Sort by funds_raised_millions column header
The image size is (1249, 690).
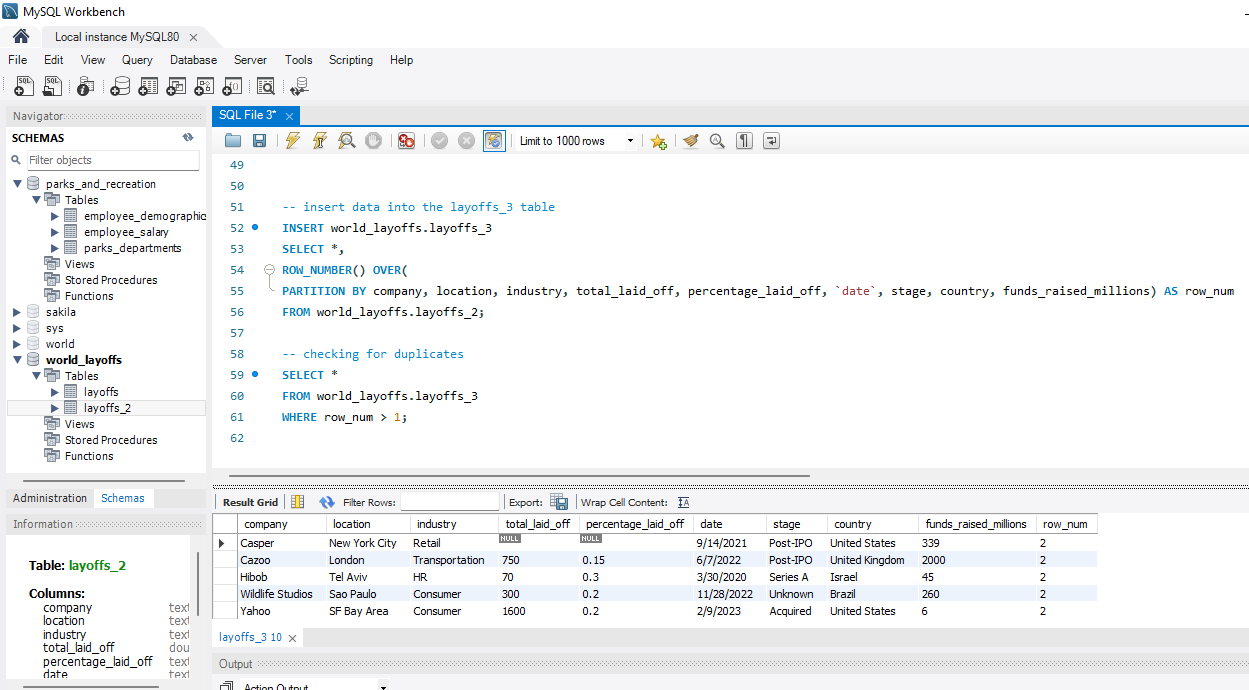click(977, 524)
